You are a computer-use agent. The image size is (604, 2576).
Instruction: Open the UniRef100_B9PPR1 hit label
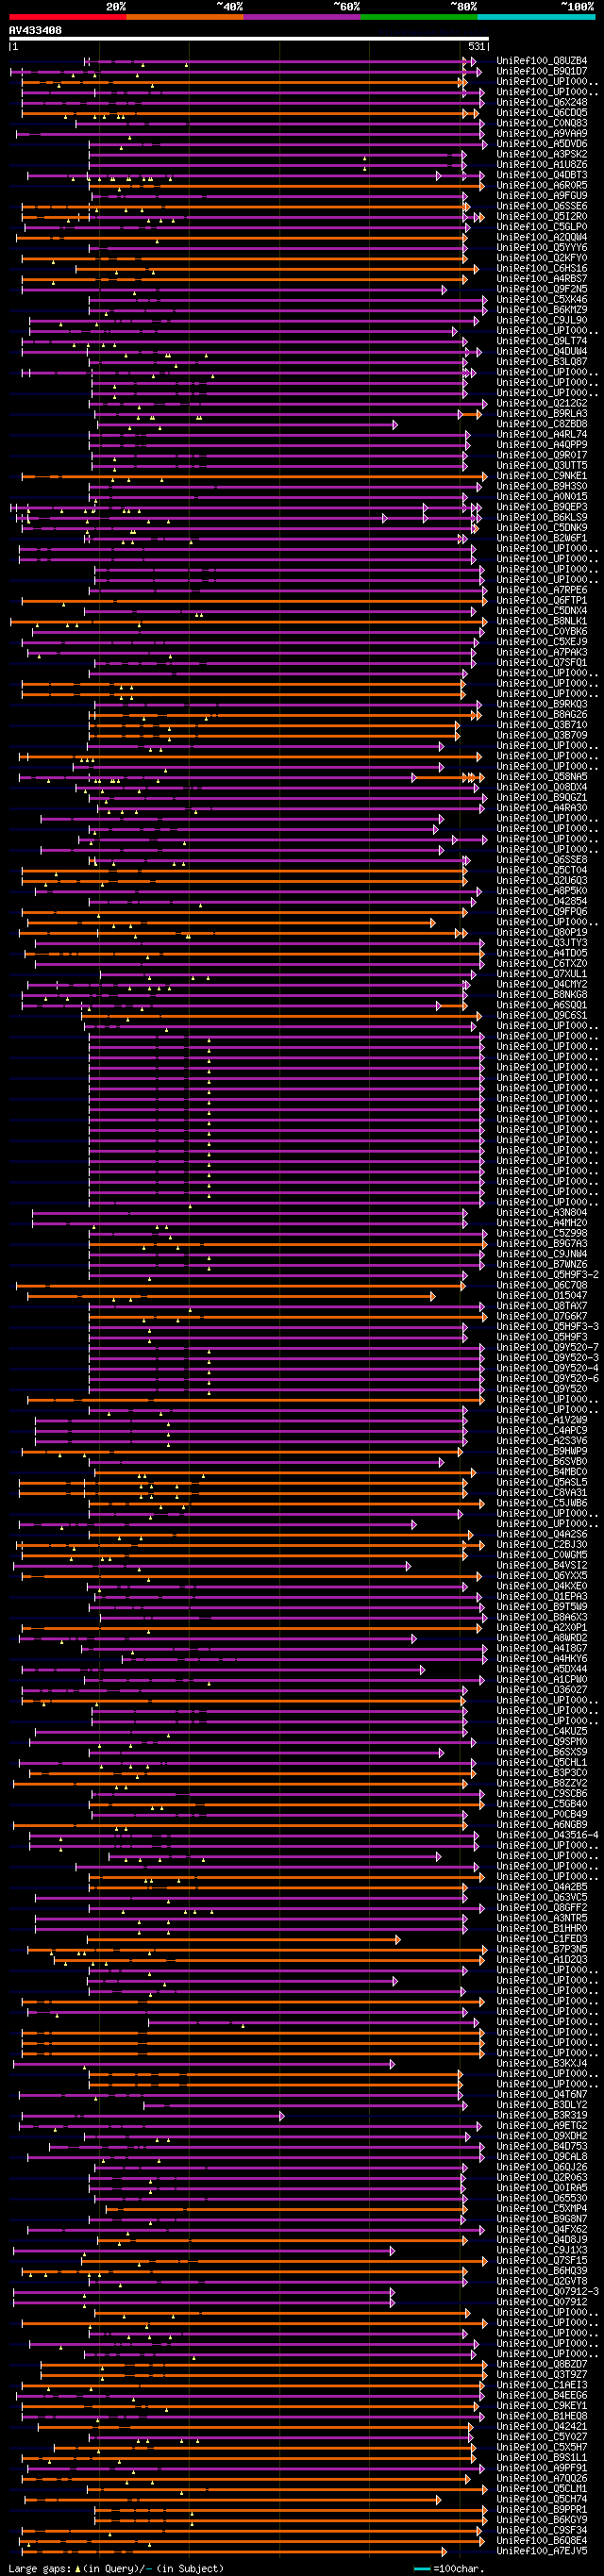pos(542,2510)
